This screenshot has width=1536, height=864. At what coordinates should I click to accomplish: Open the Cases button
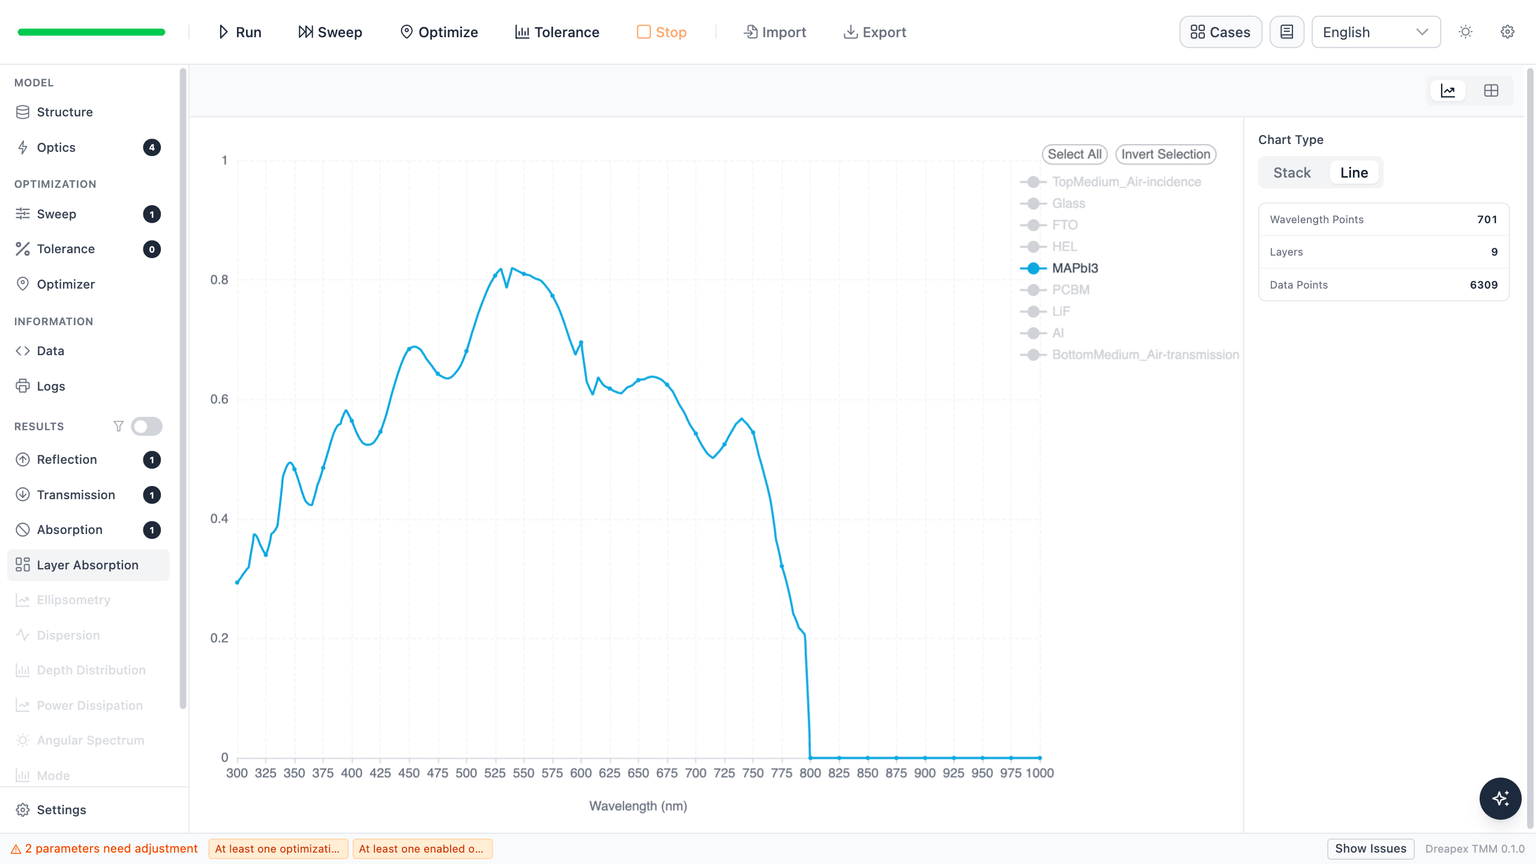click(x=1220, y=32)
